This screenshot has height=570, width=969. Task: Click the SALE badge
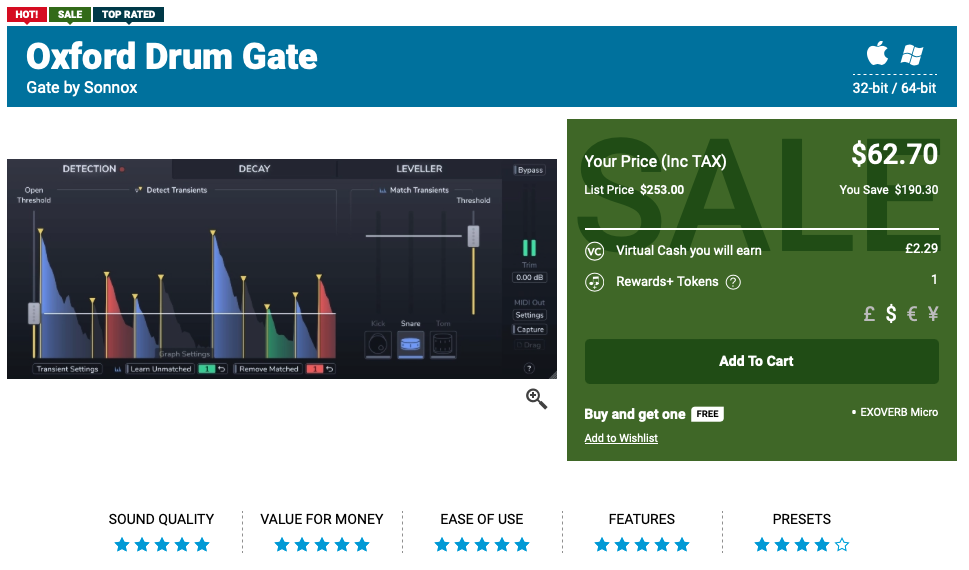pyautogui.click(x=70, y=14)
